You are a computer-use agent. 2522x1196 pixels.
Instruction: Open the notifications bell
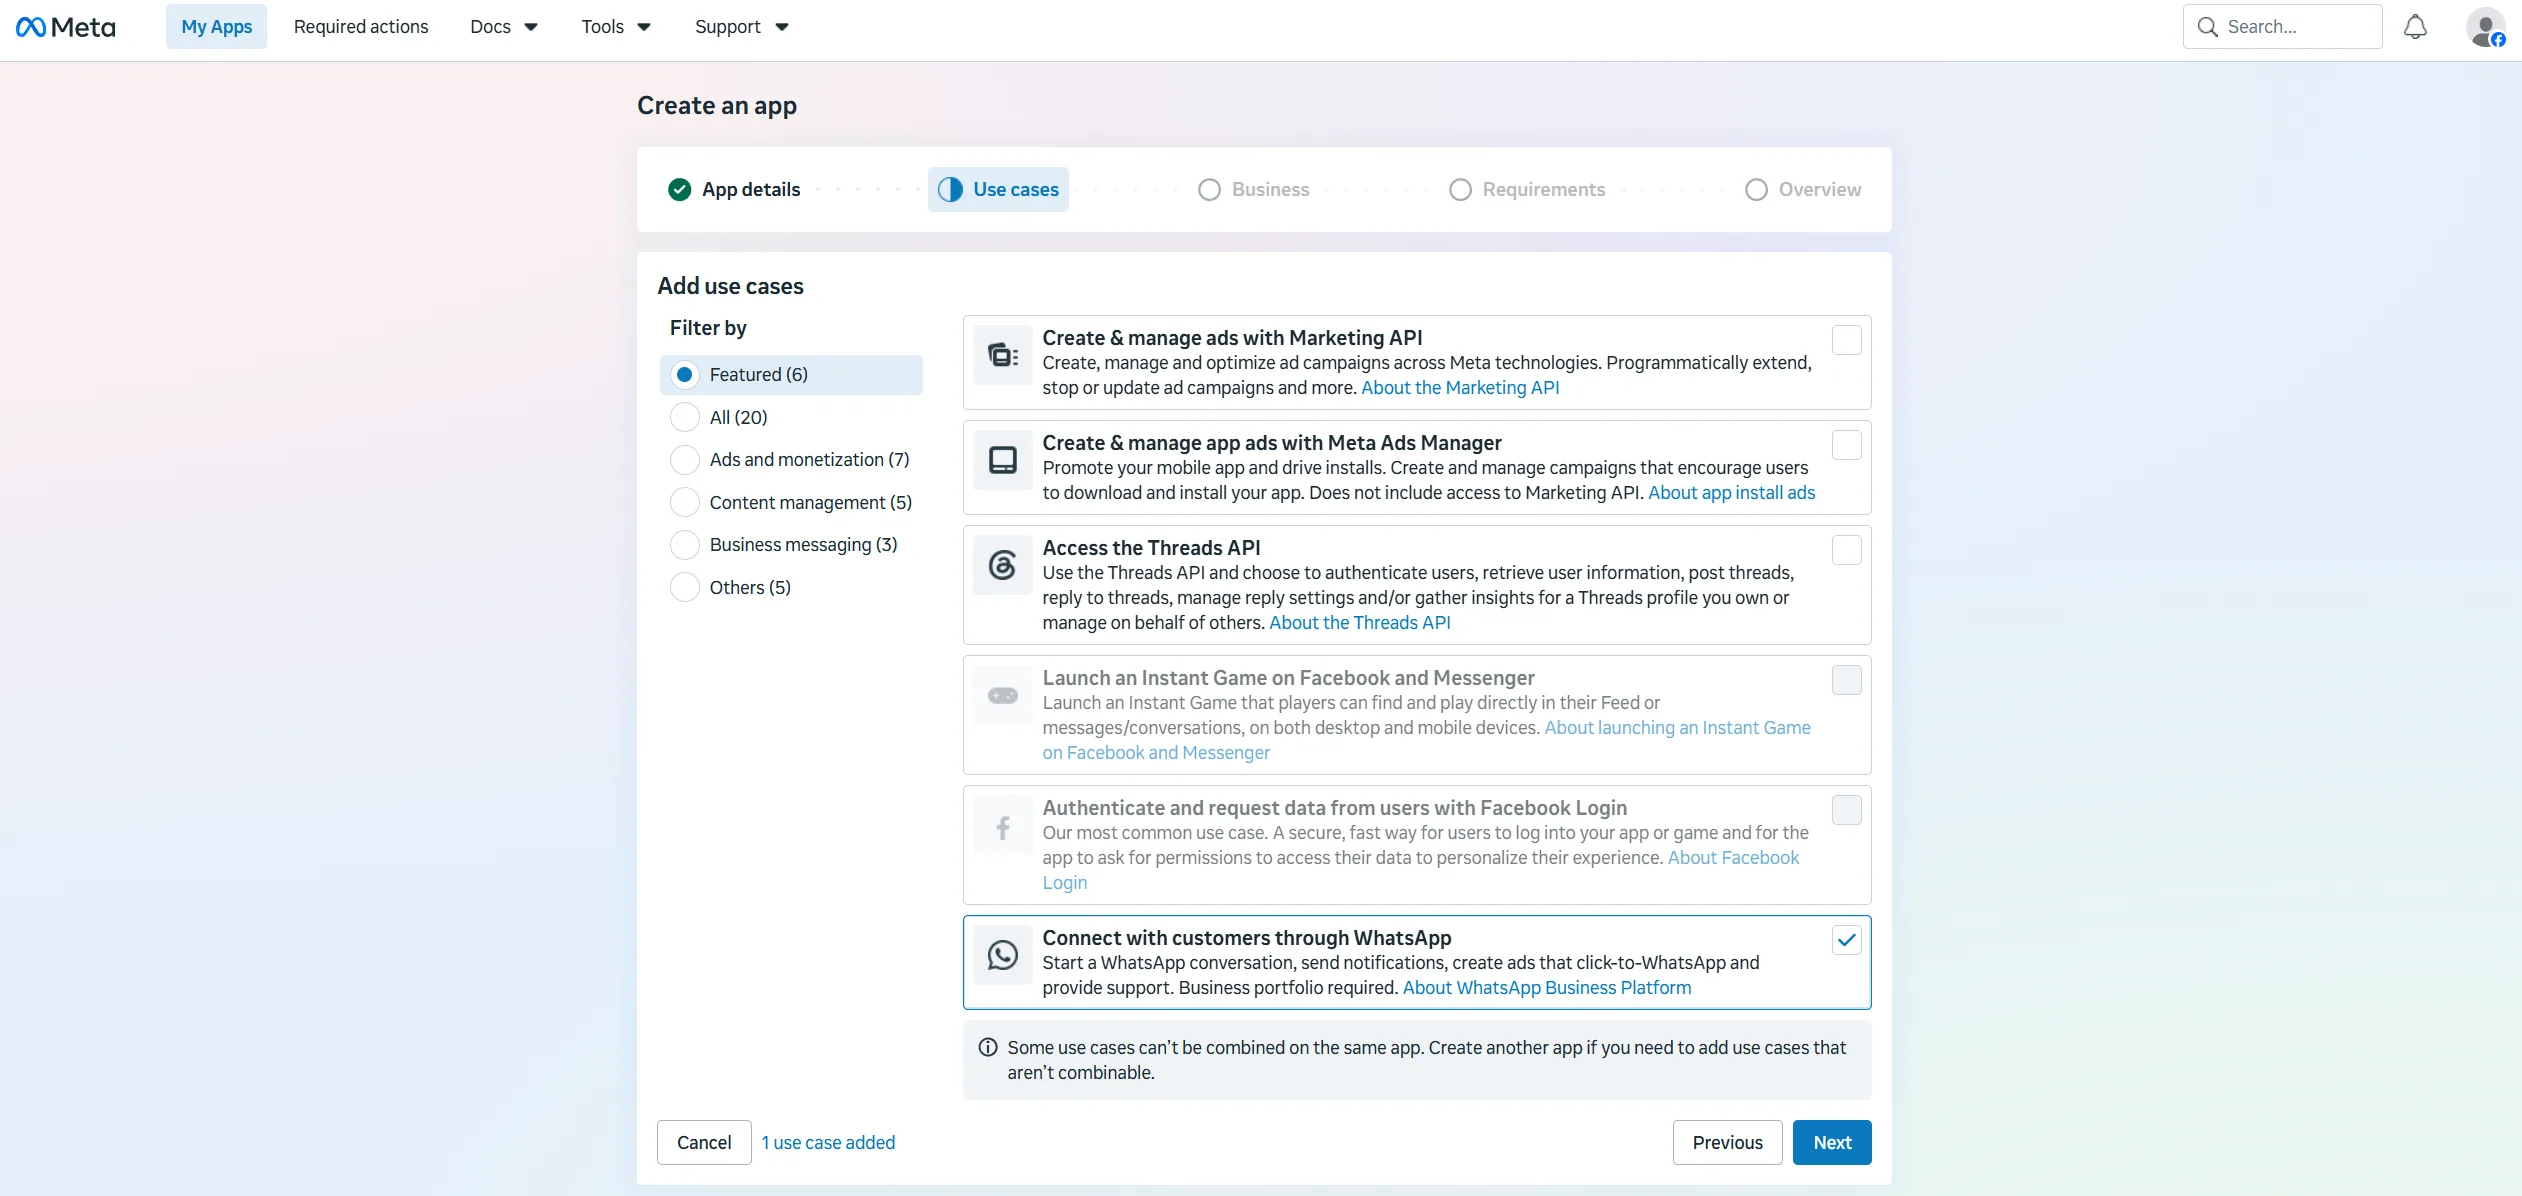pos(2415,27)
